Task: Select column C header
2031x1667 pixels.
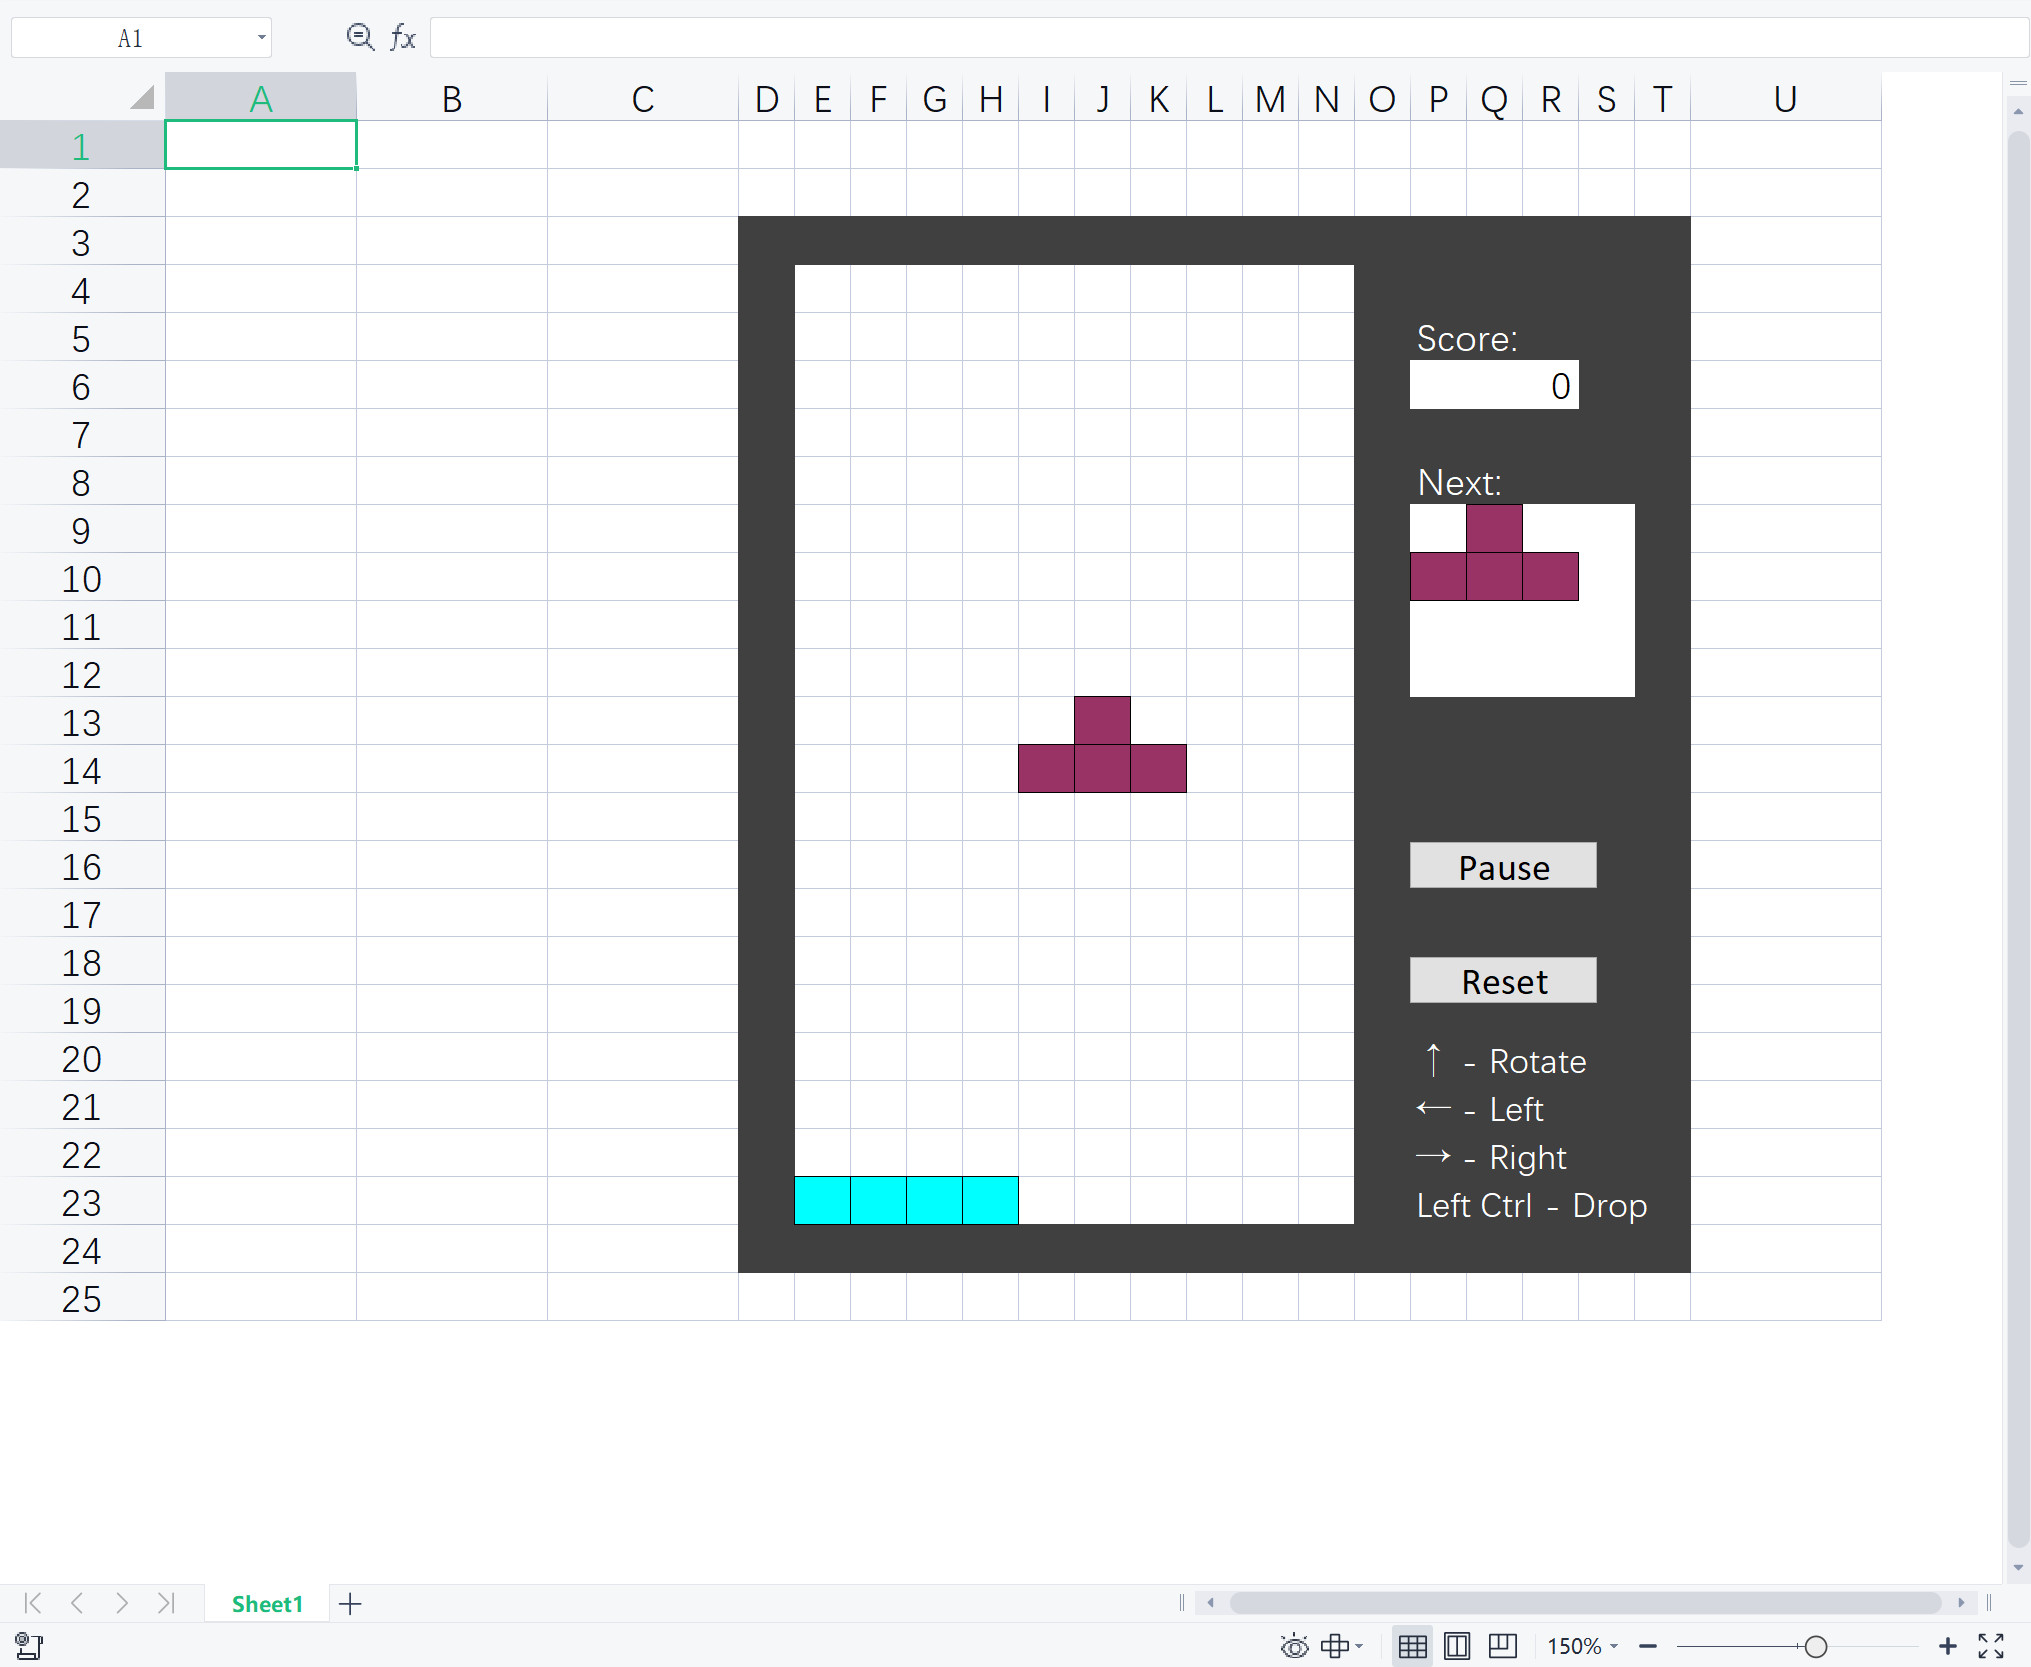Action: (x=643, y=98)
